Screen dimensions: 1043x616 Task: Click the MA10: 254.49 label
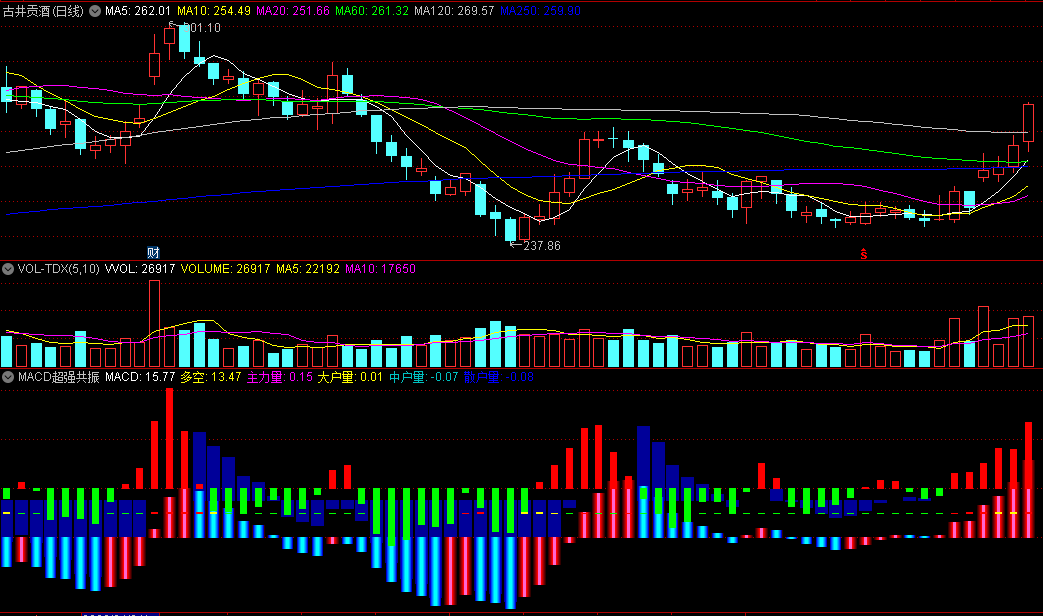coord(214,11)
